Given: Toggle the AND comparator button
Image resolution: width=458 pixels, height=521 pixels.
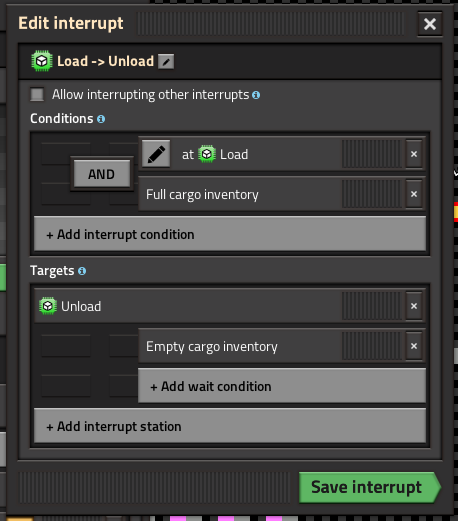Looking at the screenshot, I should click(102, 174).
